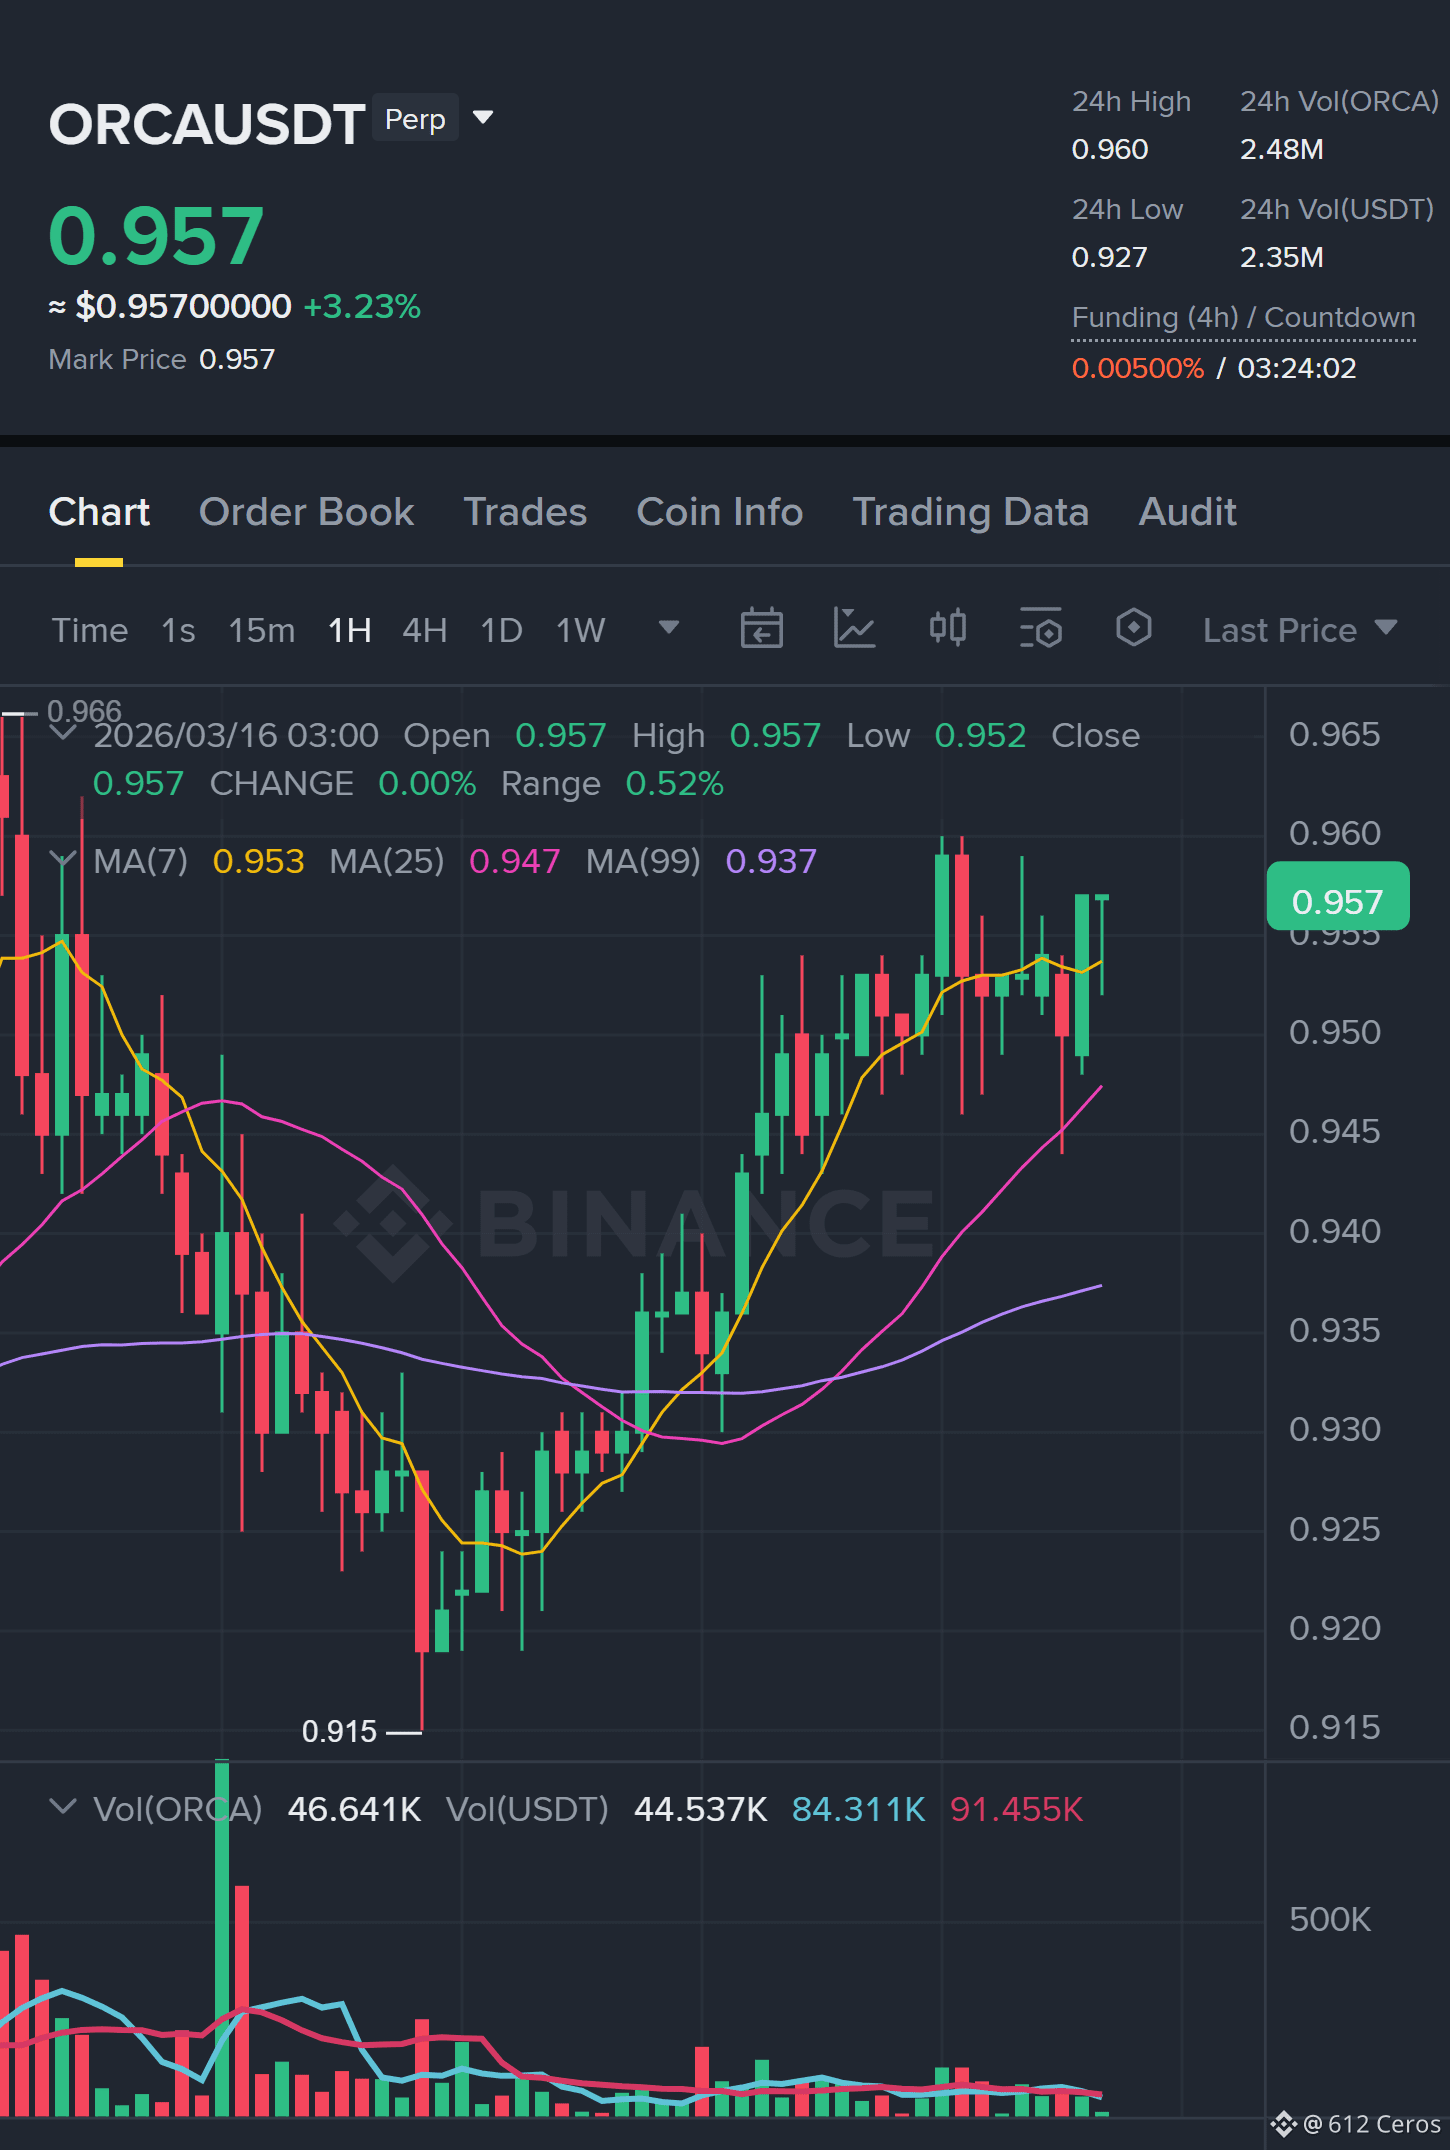Open the candlestick chart style icon
1450x2150 pixels.
coord(948,629)
